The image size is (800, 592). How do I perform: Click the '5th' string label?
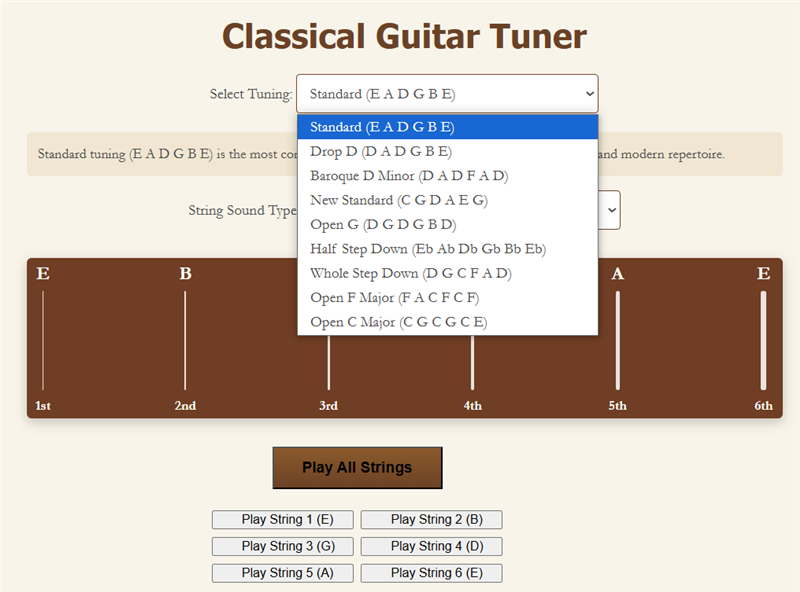point(617,406)
